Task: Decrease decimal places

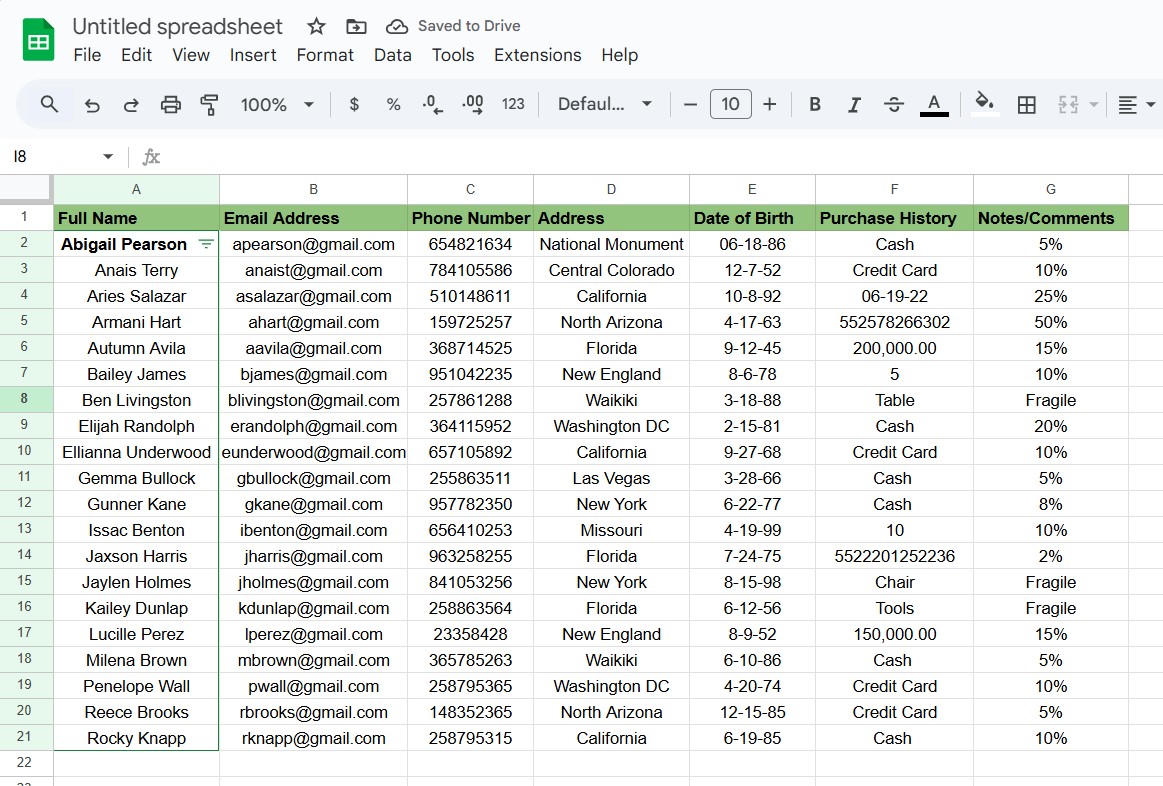Action: (x=432, y=105)
